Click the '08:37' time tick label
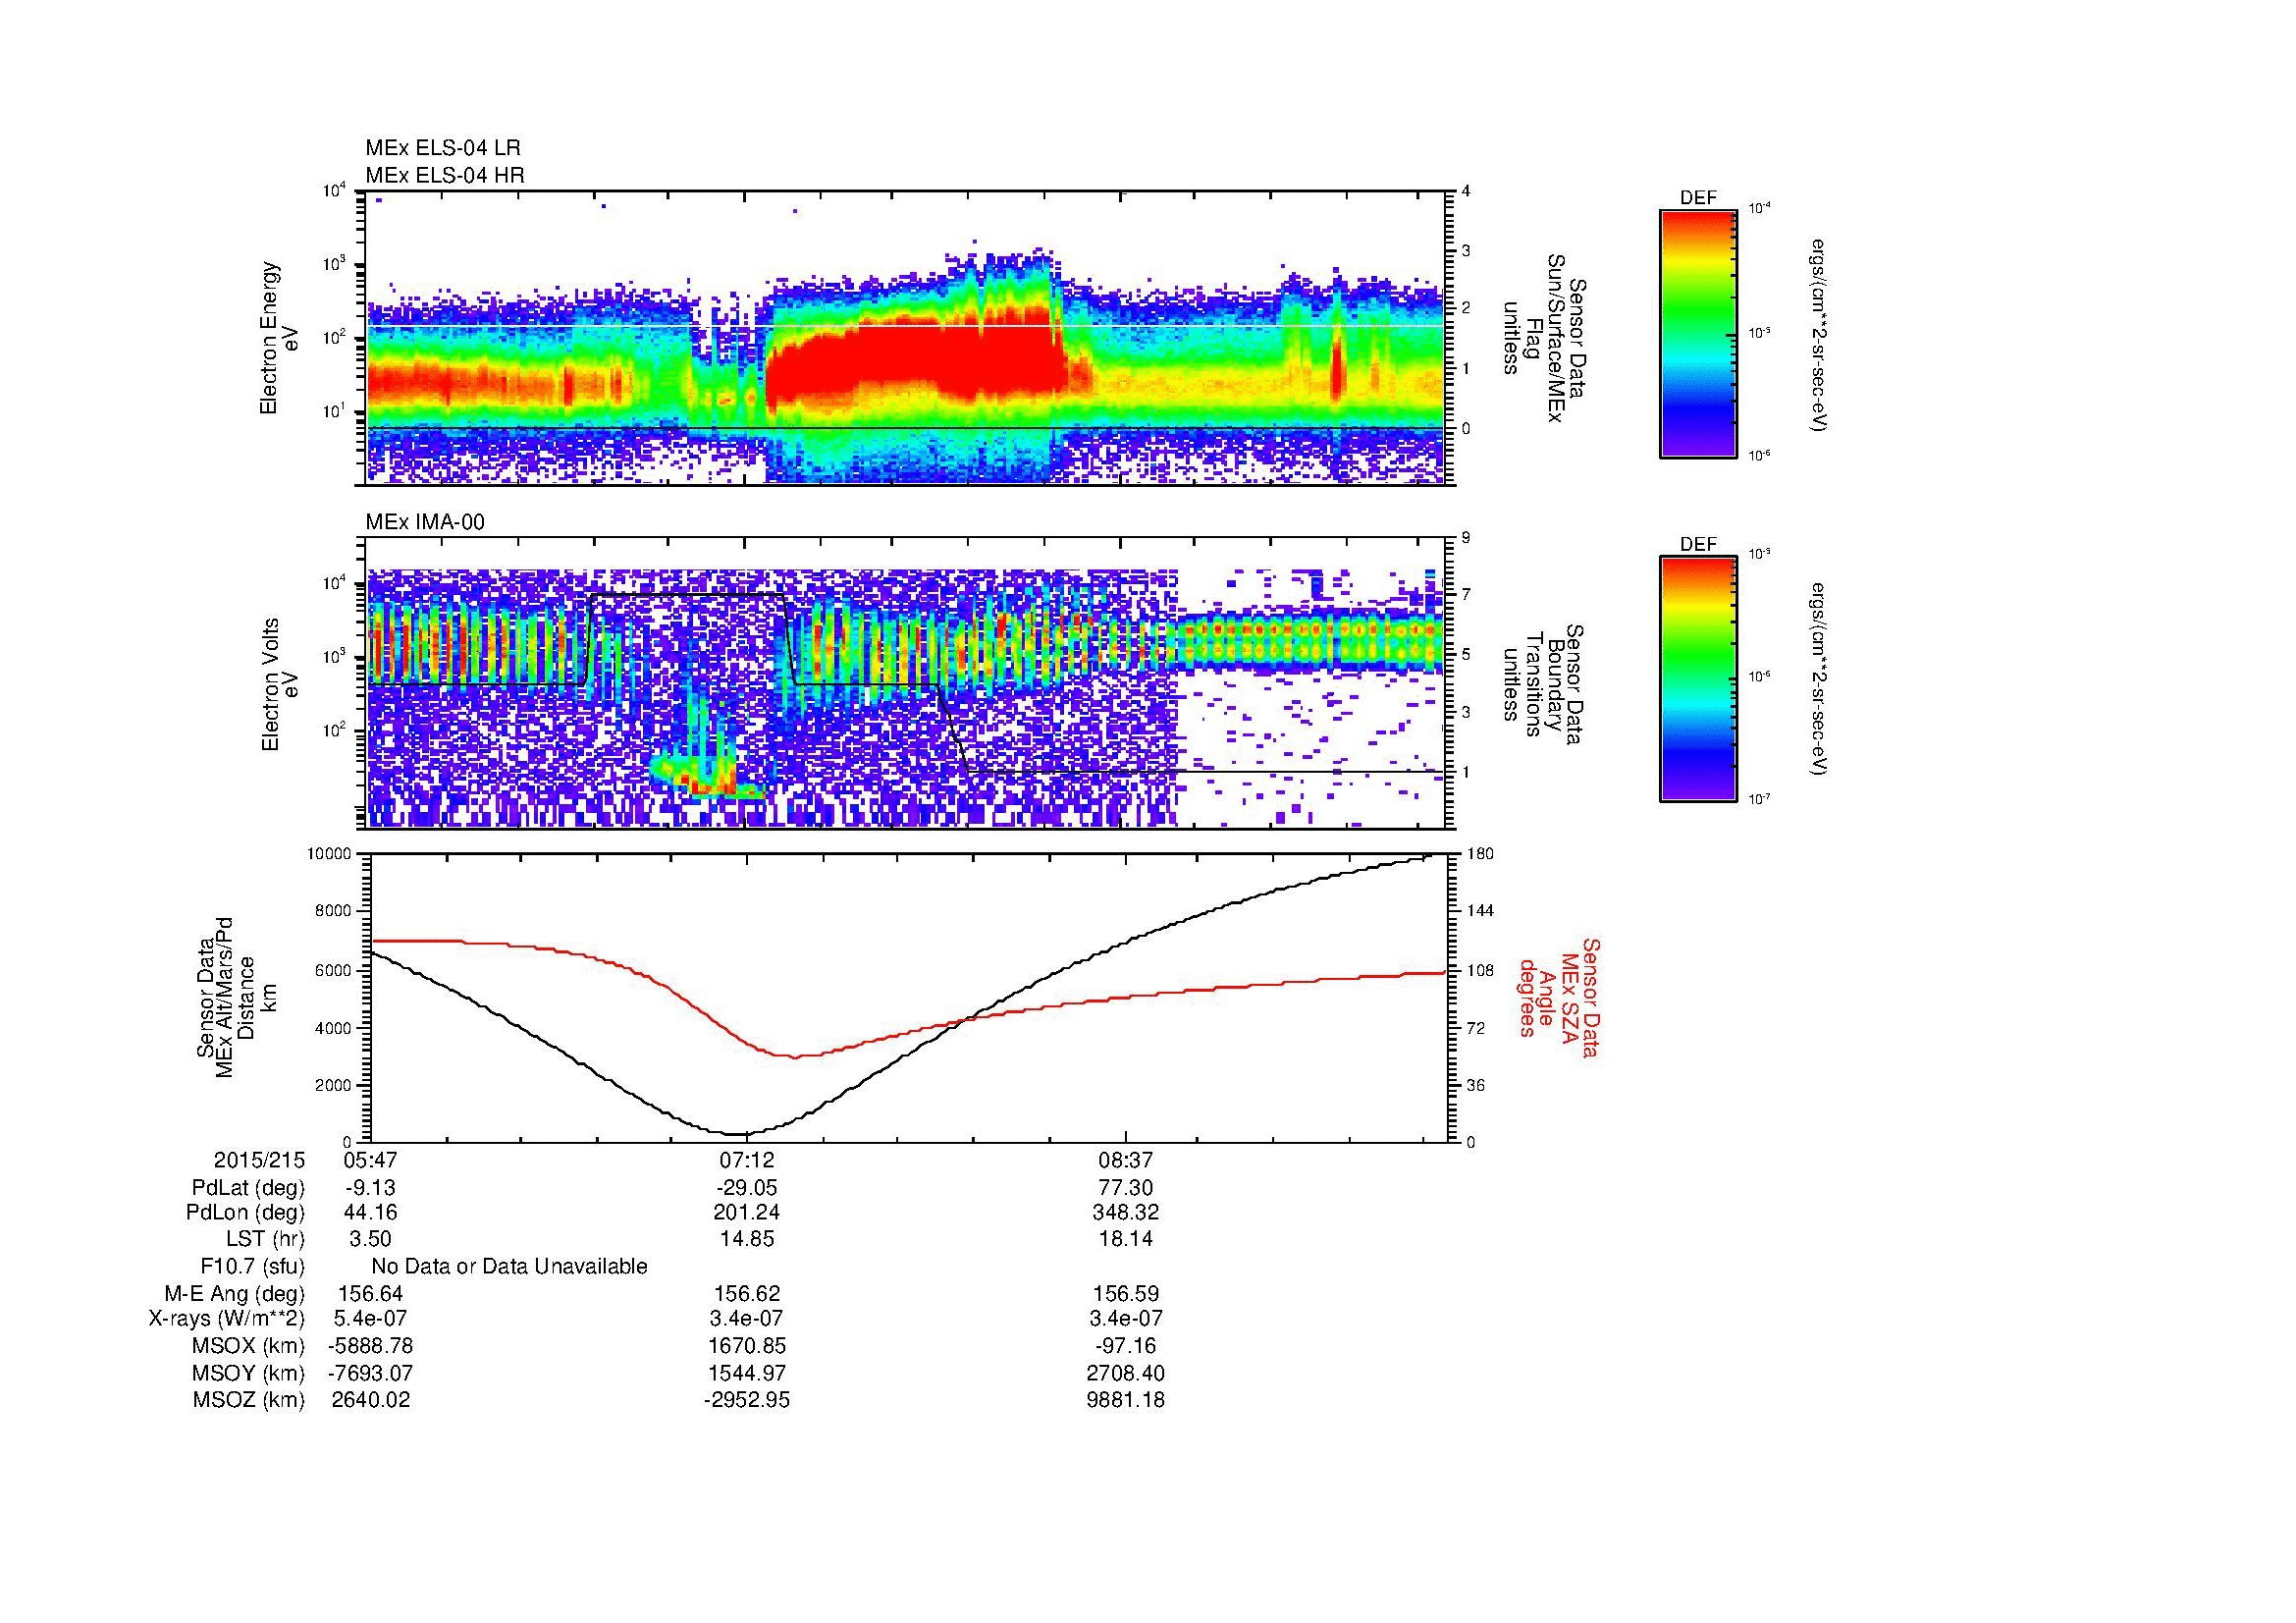 click(x=1126, y=1161)
